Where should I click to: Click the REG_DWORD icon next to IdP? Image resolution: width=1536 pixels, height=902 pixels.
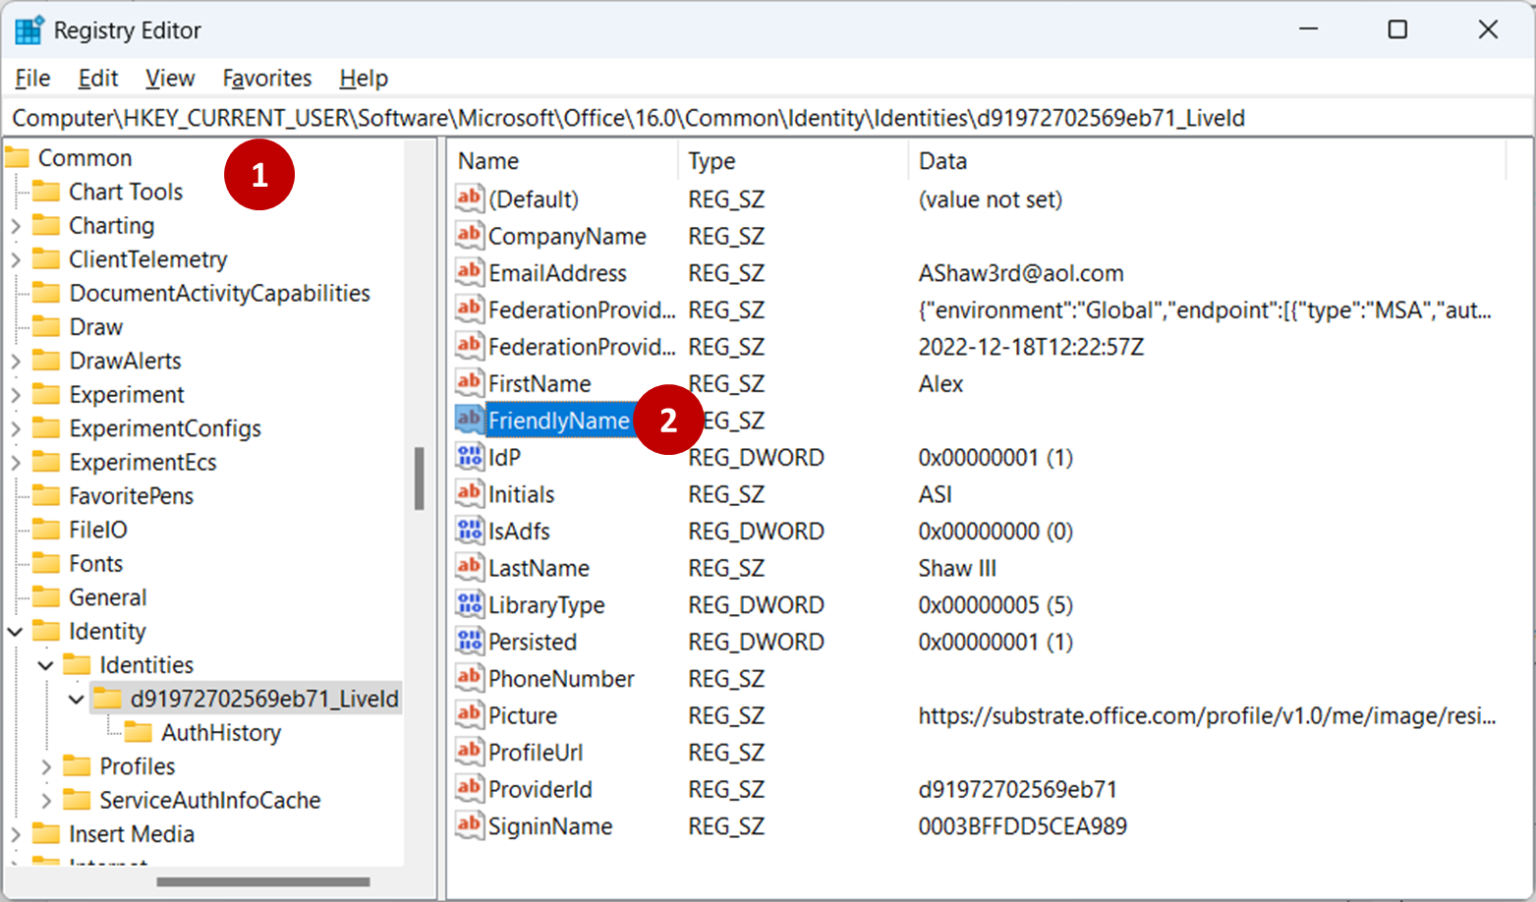(468, 457)
